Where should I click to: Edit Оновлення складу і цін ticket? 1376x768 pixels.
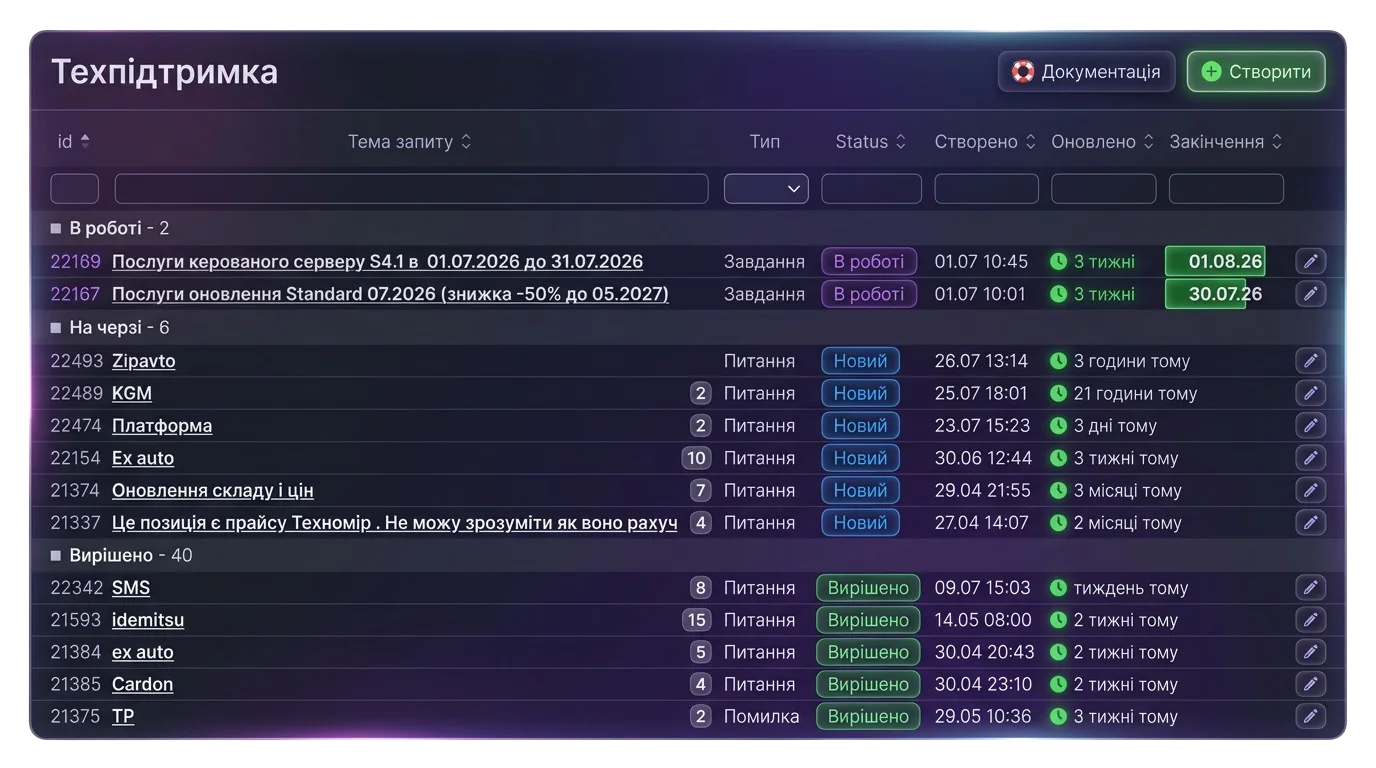point(1310,490)
